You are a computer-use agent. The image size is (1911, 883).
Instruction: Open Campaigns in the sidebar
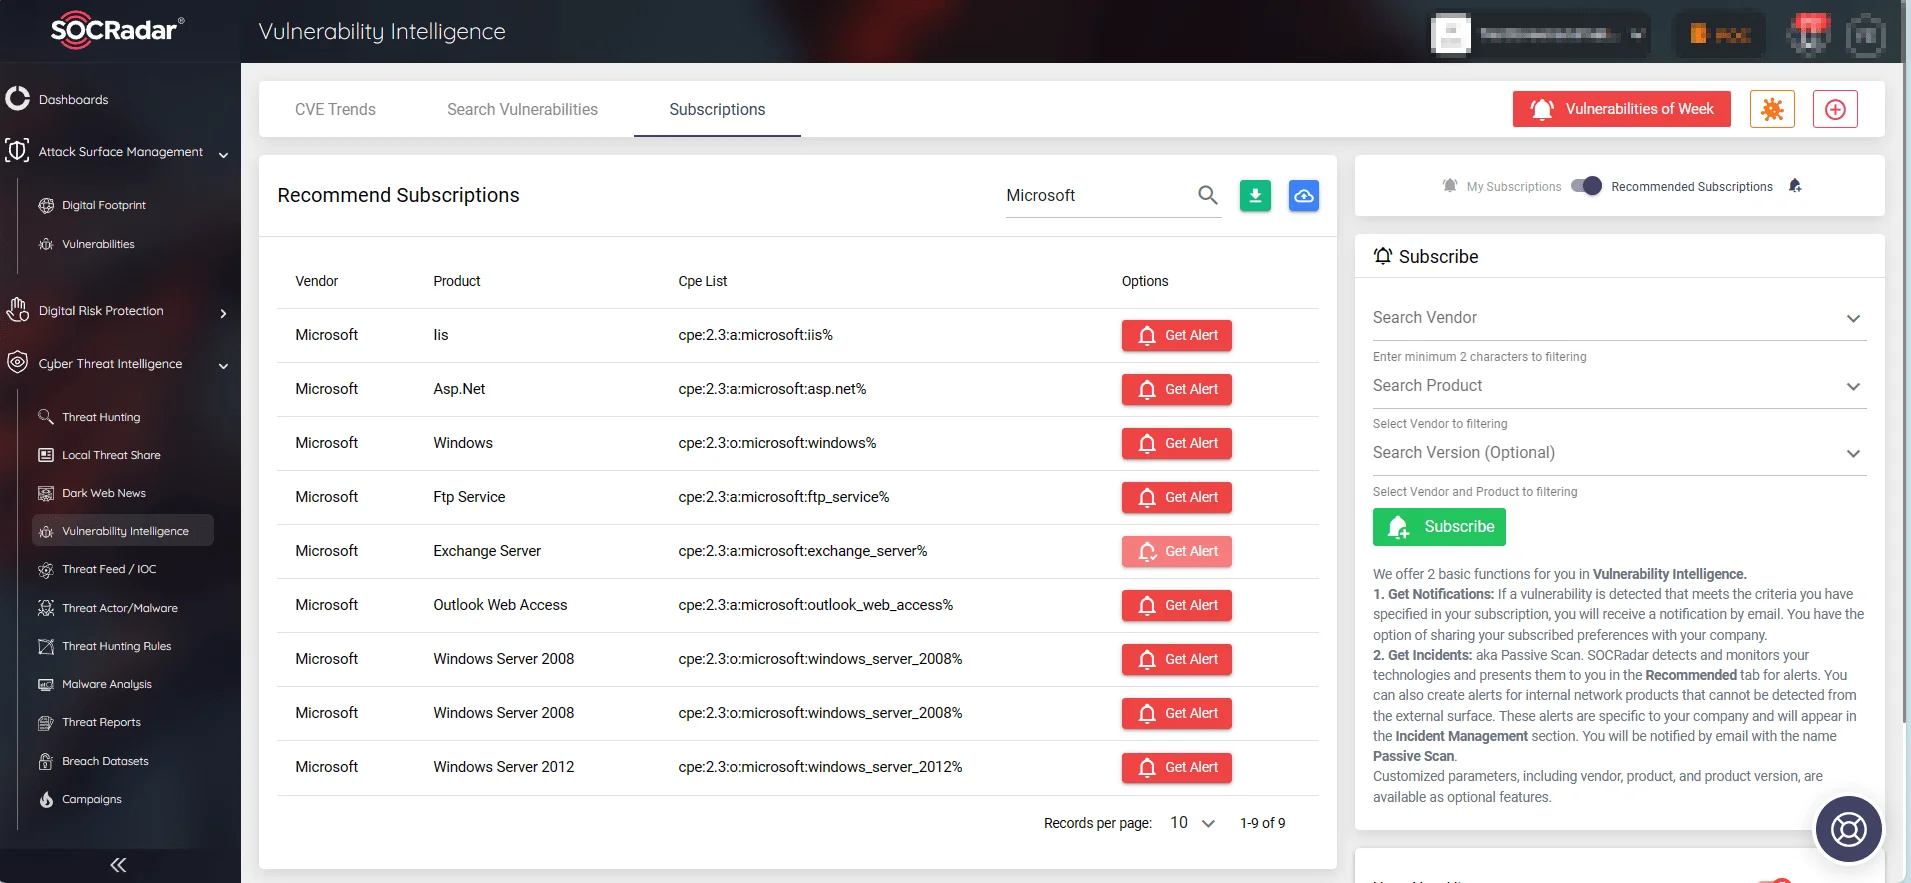point(91,799)
